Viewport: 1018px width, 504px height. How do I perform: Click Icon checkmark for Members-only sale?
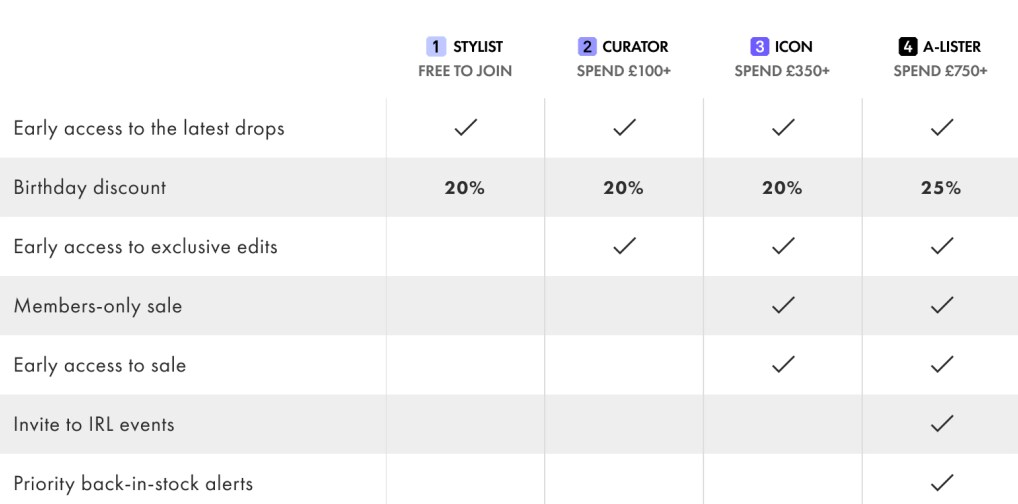click(783, 306)
